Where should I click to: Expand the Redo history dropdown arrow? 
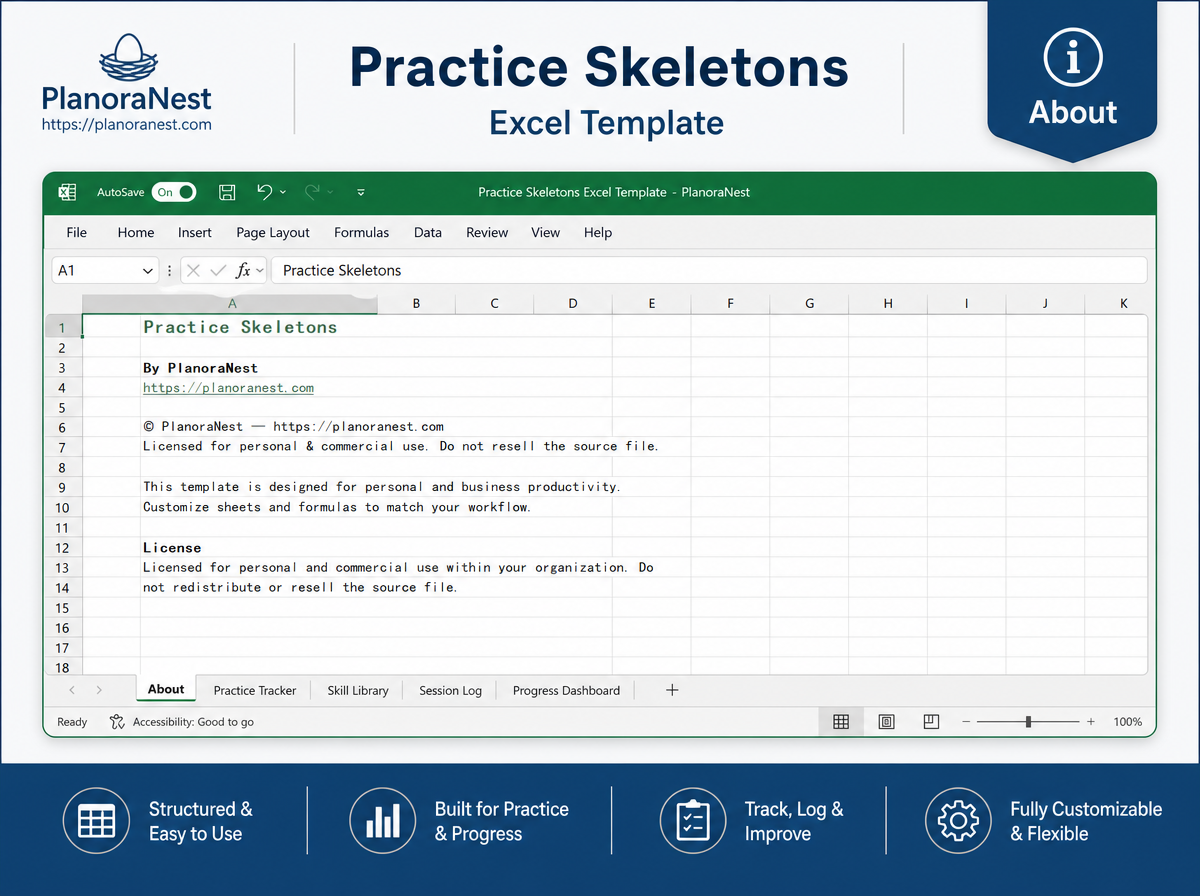(x=331, y=192)
